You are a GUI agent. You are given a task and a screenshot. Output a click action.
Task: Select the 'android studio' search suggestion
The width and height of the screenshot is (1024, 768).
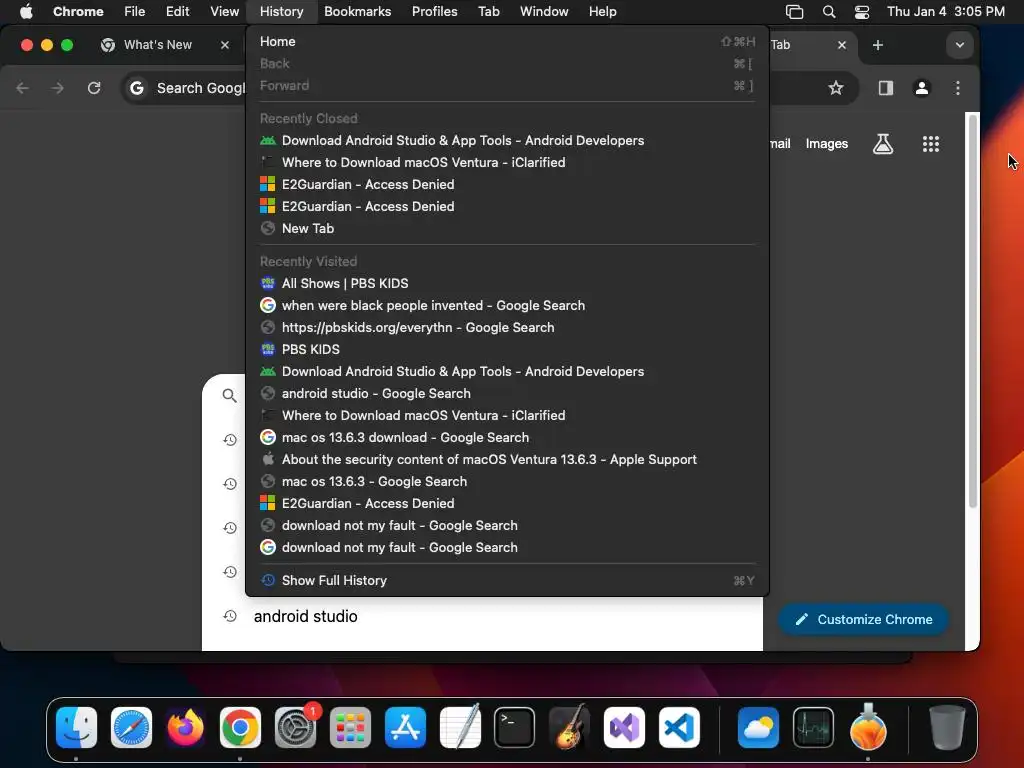click(482, 616)
